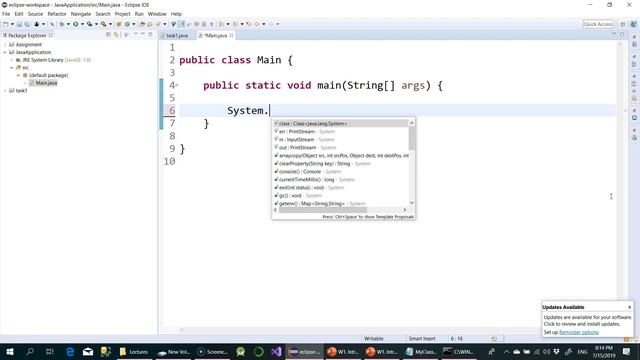Click the Save toolbar icon
640x360 pixels.
pos(19,24)
